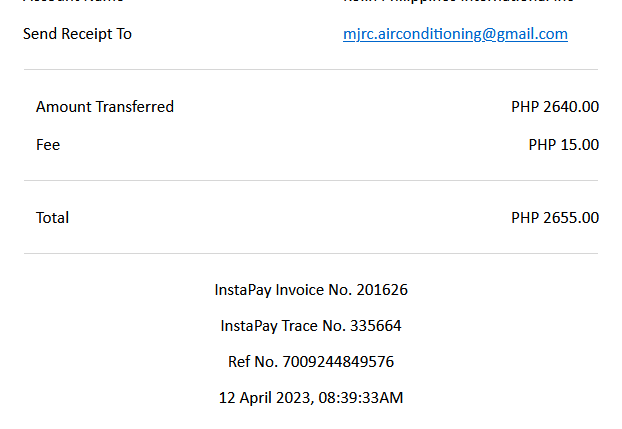Click the divider line below Send Receipt To
622x429 pixels.
click(x=311, y=70)
